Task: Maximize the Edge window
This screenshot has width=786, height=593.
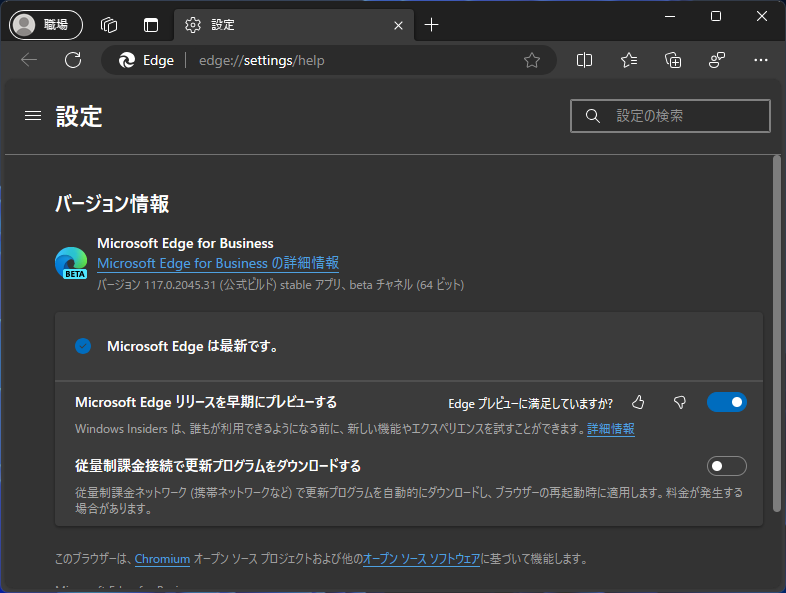Action: pos(716,17)
